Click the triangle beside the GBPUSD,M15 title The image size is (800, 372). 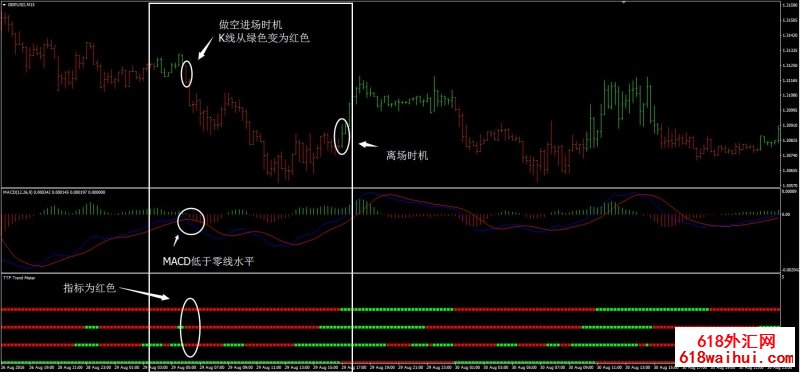tap(5, 5)
